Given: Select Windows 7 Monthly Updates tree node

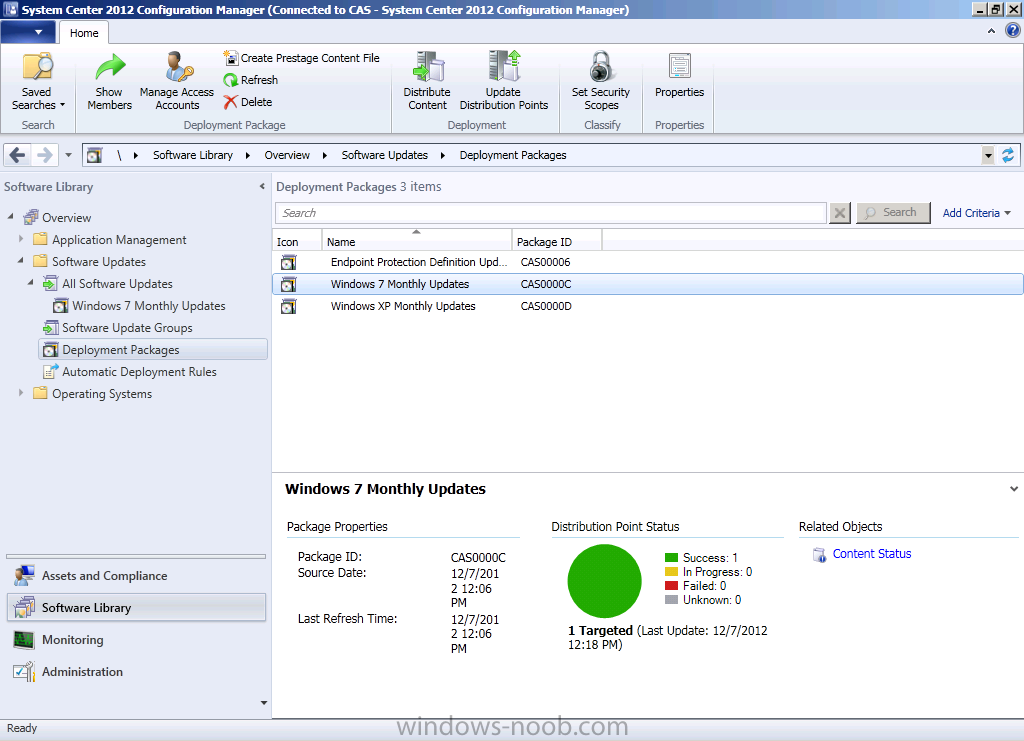Looking at the screenshot, I should (140, 306).
